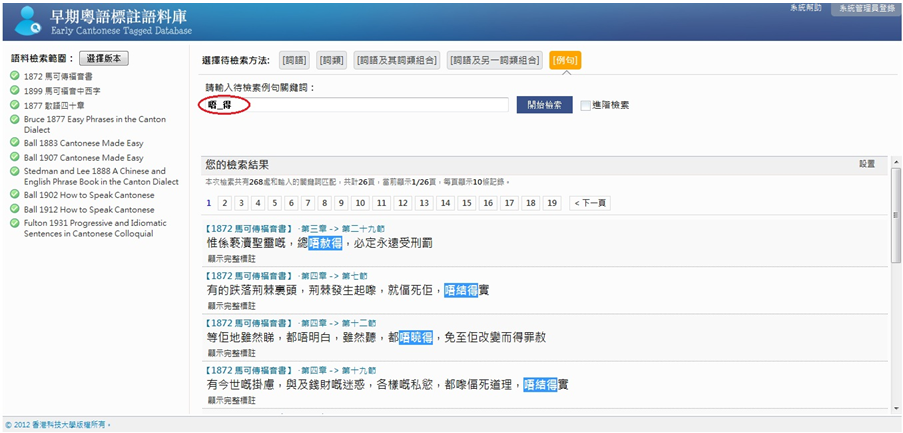Click green check icon beside 1872 馬可傳福音書
Screen dimensions: 903x433
coord(15,76)
